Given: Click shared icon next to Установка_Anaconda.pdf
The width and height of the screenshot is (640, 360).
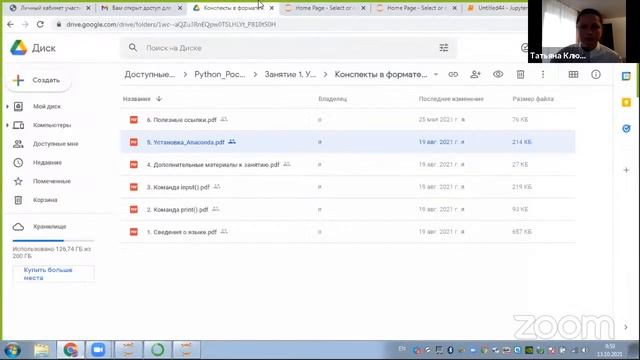Looking at the screenshot, I should click(232, 142).
